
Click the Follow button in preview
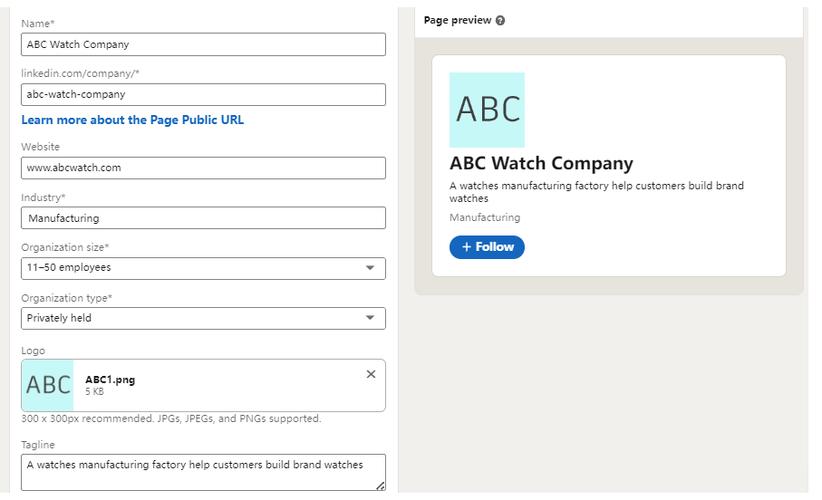487,247
